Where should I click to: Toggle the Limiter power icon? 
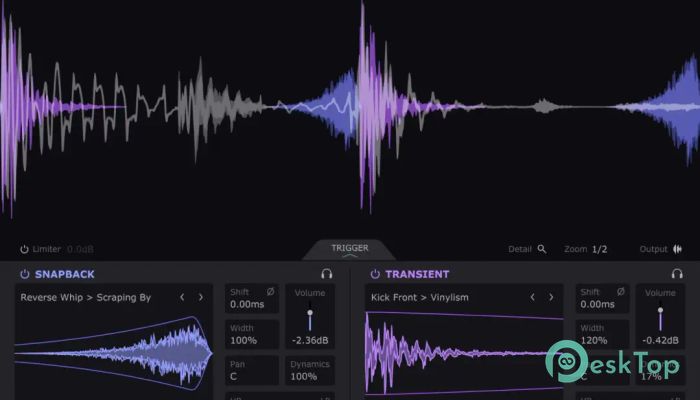click(24, 249)
